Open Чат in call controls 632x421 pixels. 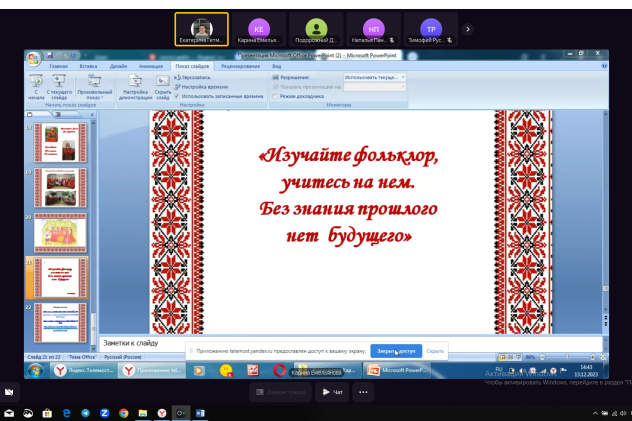pyautogui.click(x=333, y=392)
